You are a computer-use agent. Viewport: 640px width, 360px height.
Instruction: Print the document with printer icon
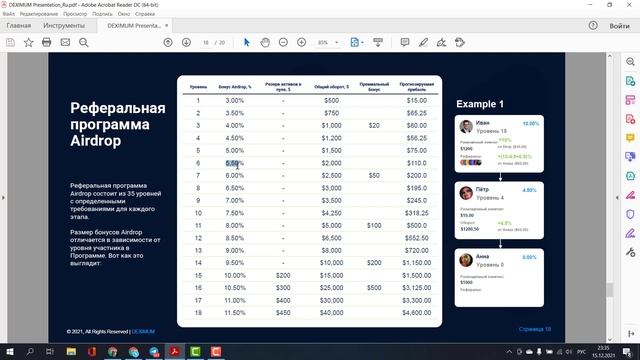tap(47, 42)
